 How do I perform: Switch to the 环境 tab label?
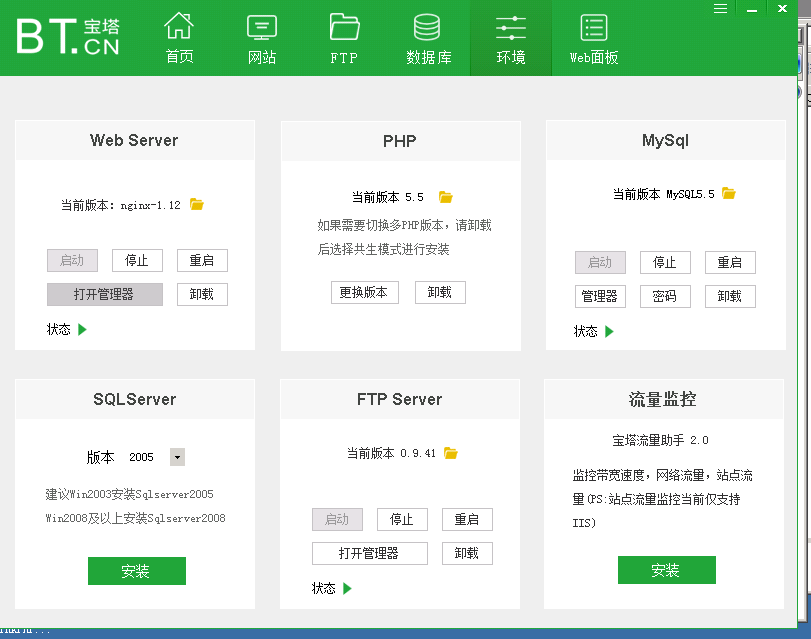[511, 57]
